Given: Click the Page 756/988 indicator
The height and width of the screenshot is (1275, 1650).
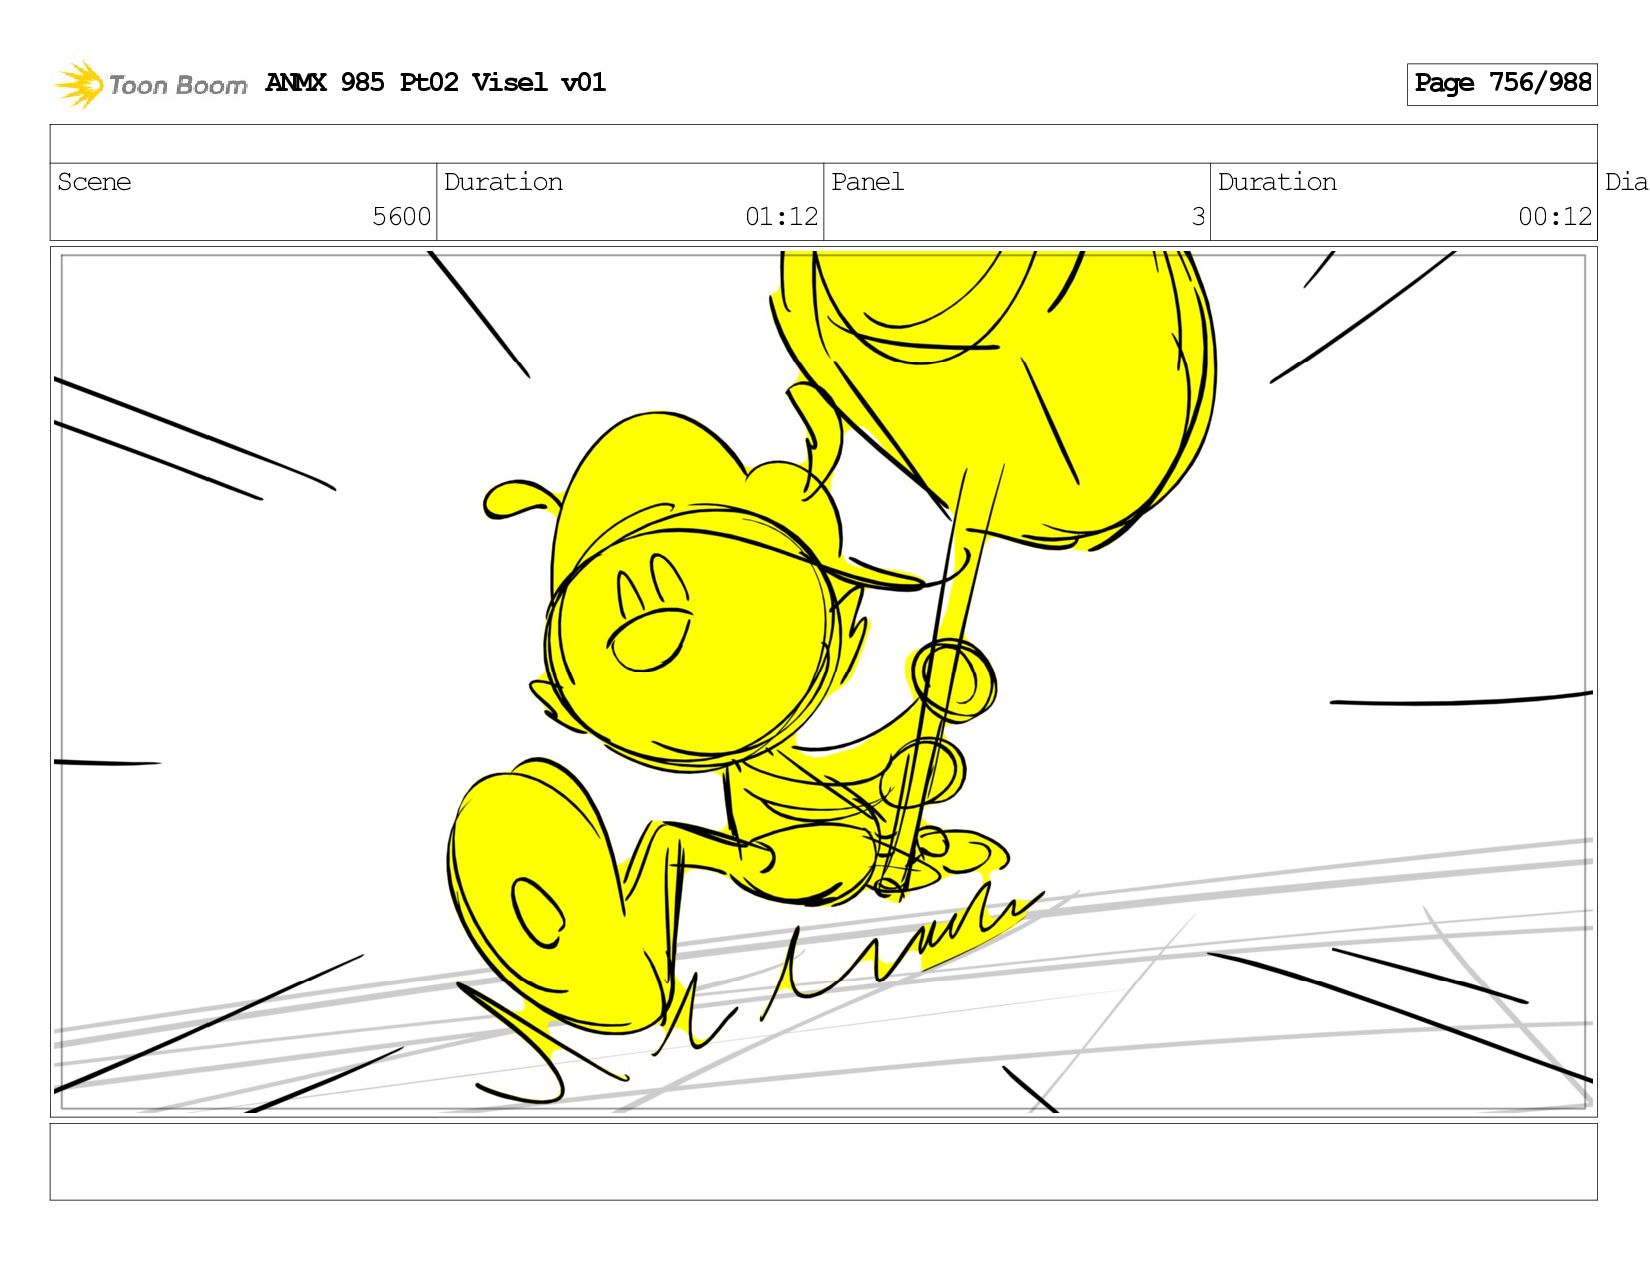Looking at the screenshot, I should click(1502, 84).
